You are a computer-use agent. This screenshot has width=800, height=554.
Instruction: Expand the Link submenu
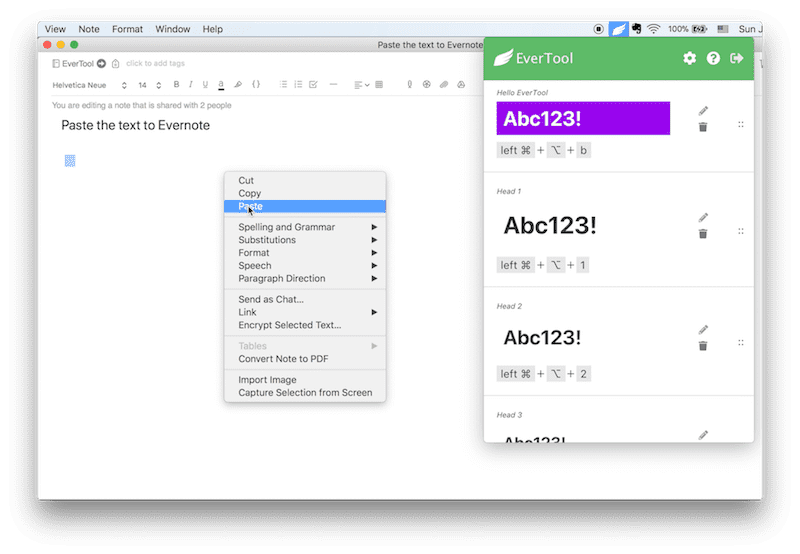click(x=305, y=312)
